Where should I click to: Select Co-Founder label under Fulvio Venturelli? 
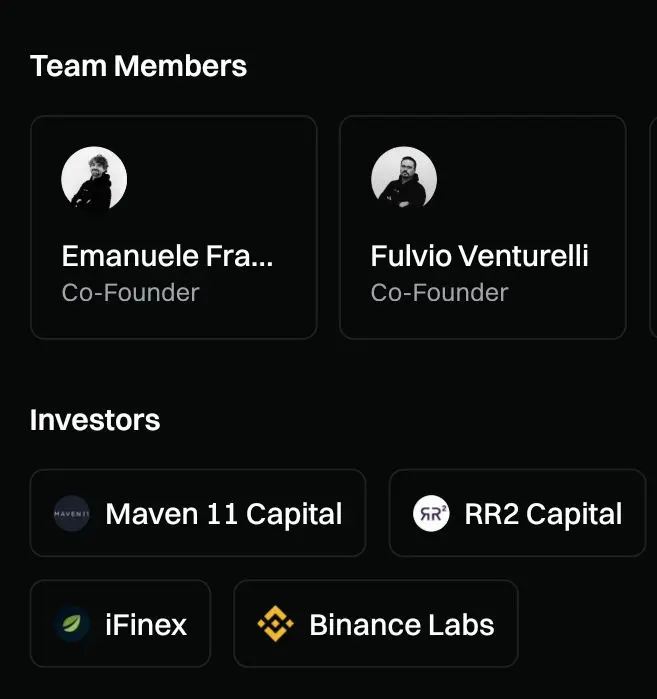click(x=439, y=293)
